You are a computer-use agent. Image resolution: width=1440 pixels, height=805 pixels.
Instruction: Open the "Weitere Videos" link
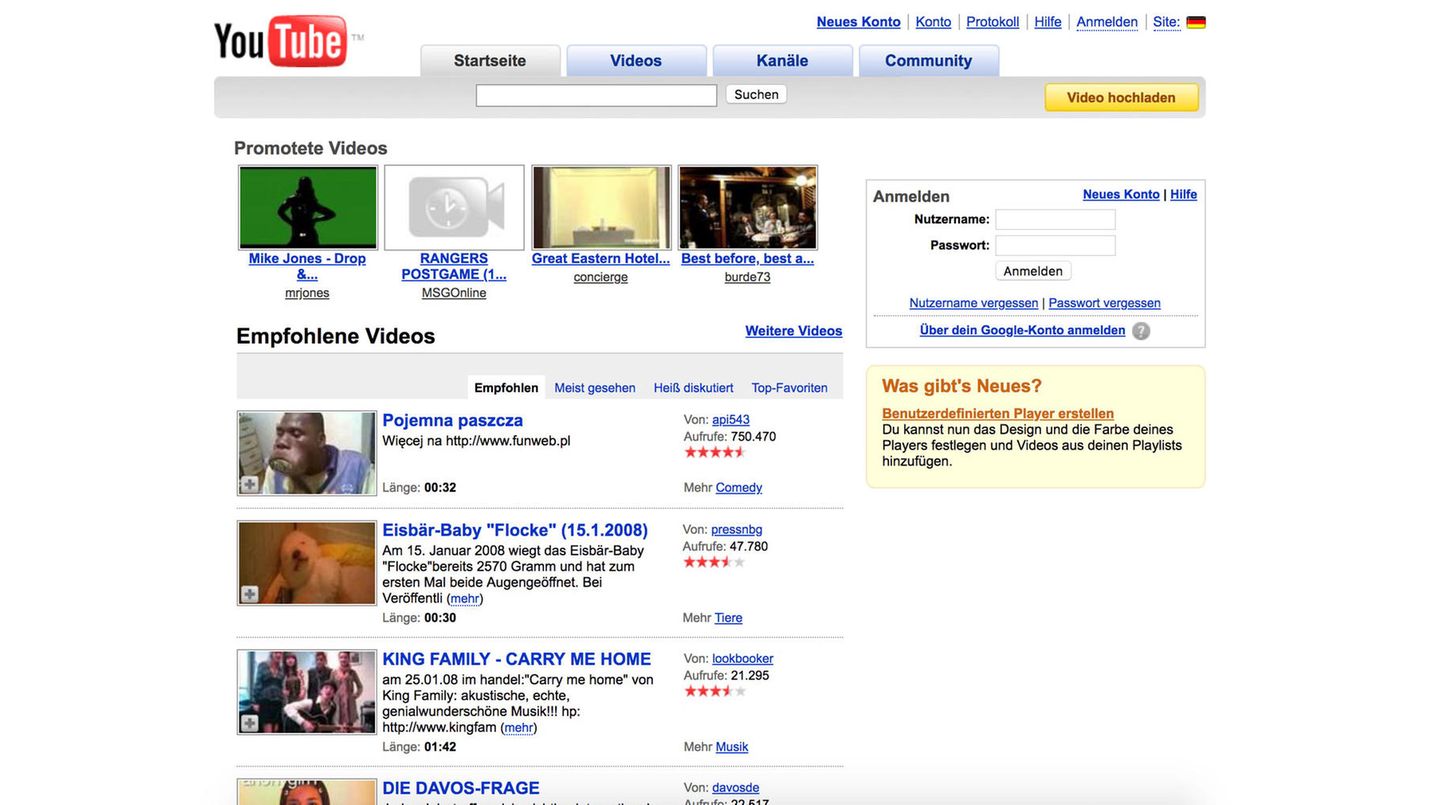coord(793,330)
